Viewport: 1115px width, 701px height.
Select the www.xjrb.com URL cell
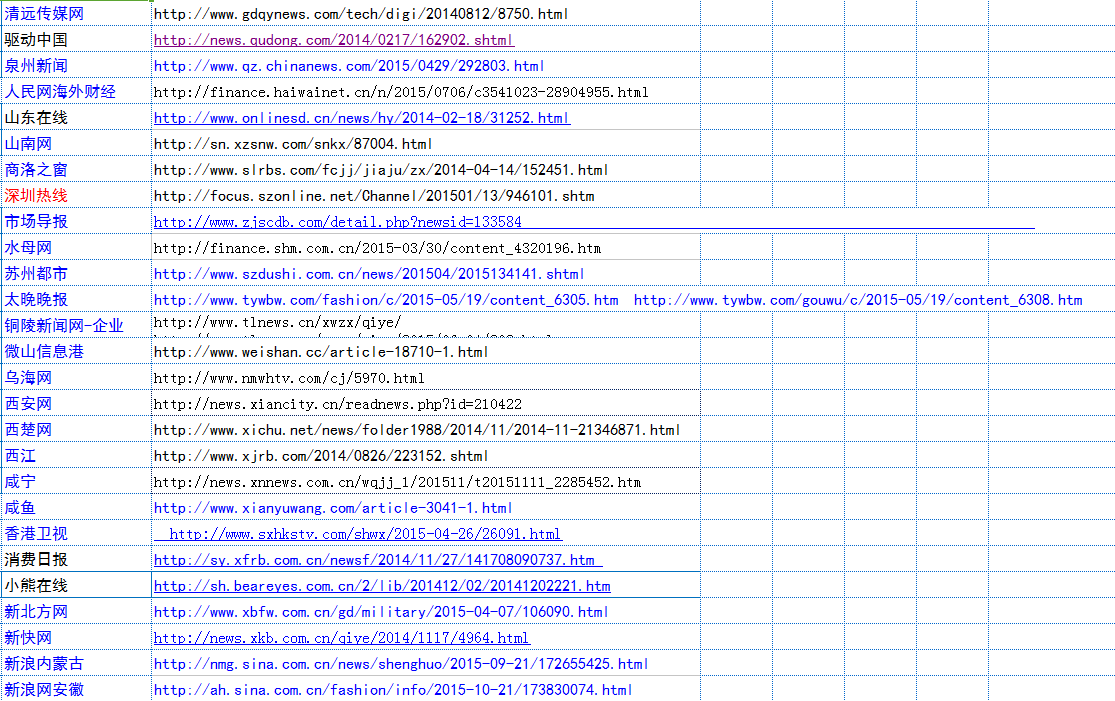[426, 456]
